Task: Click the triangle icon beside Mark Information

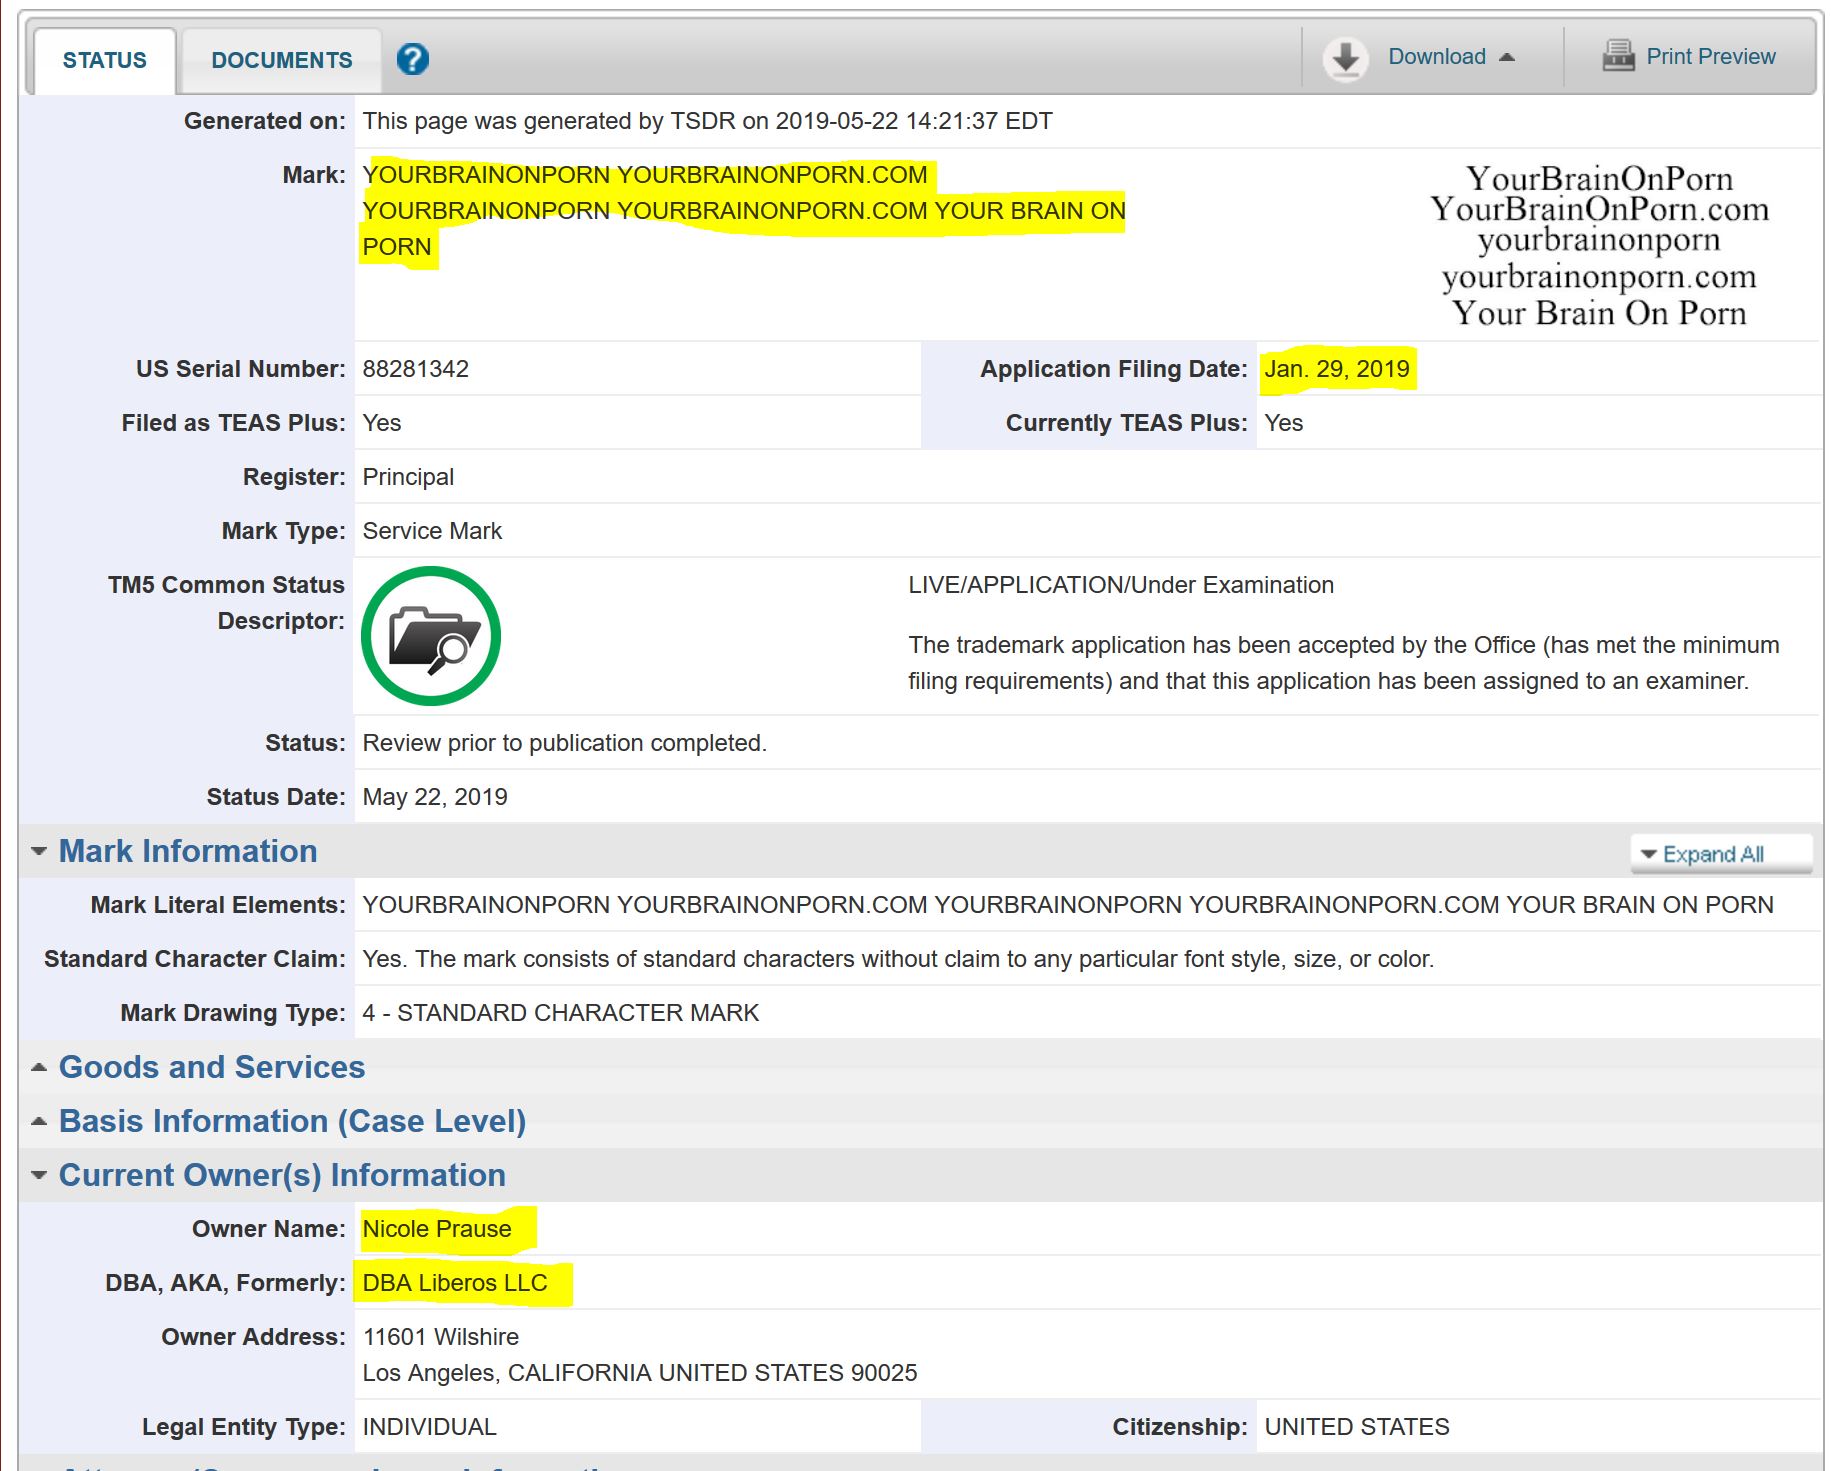Action: pos(39,851)
